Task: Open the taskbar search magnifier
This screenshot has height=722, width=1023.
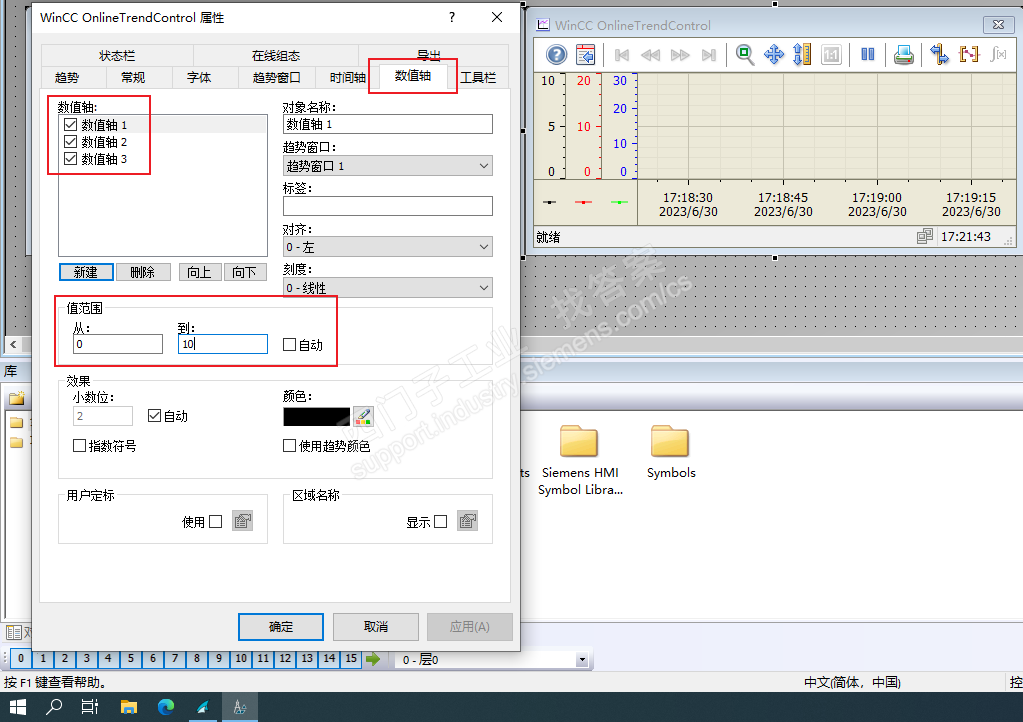Action: pos(54,707)
